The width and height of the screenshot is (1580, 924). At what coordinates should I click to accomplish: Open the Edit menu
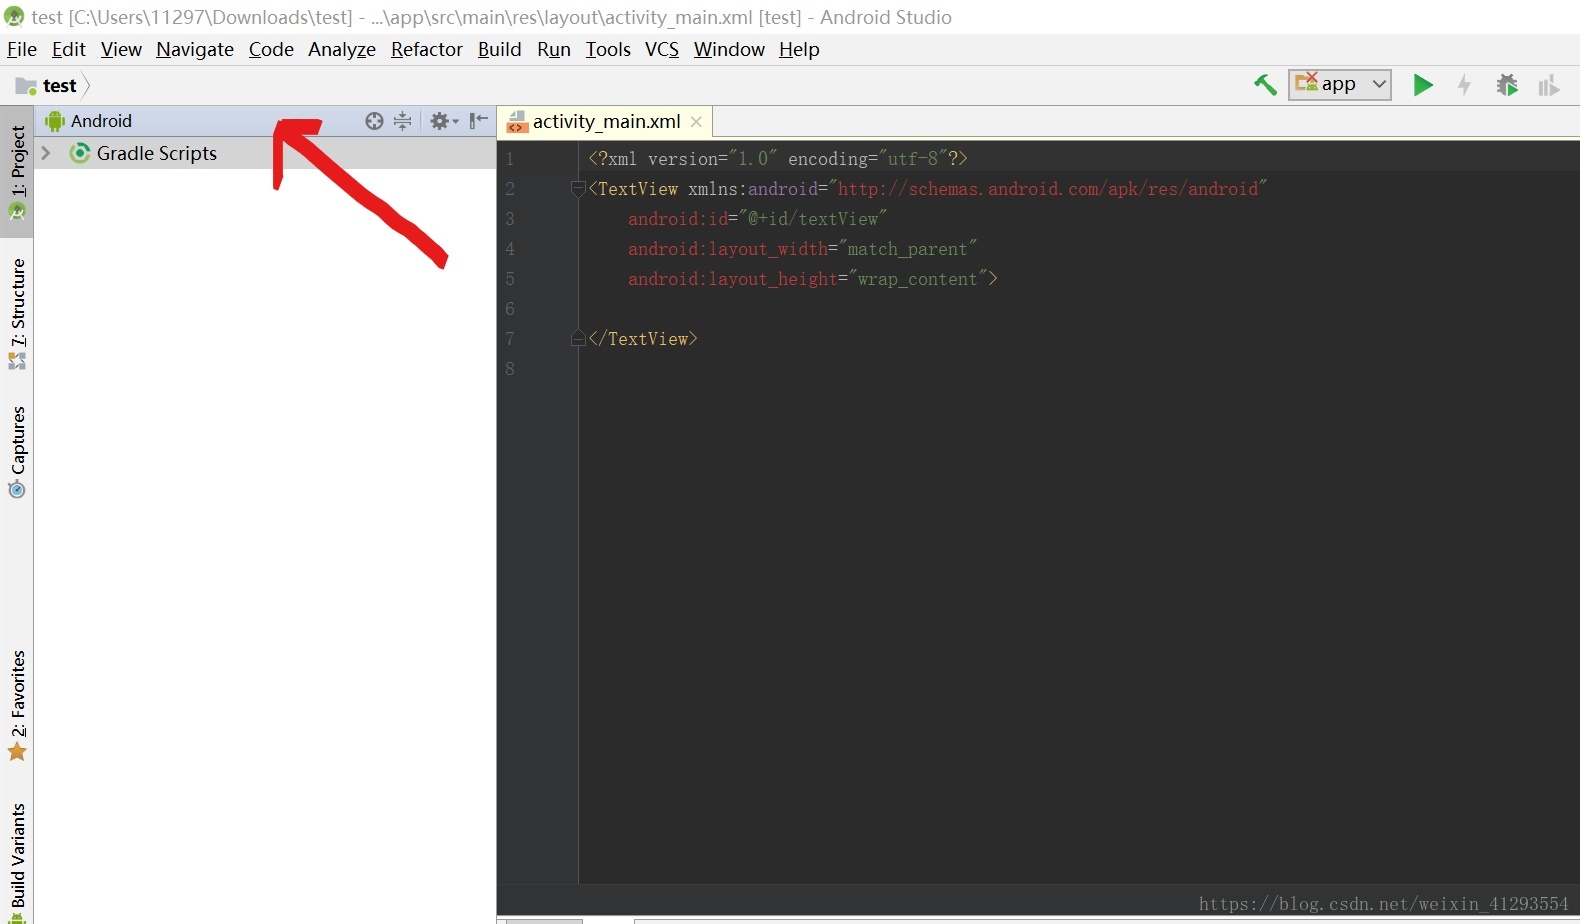69,49
